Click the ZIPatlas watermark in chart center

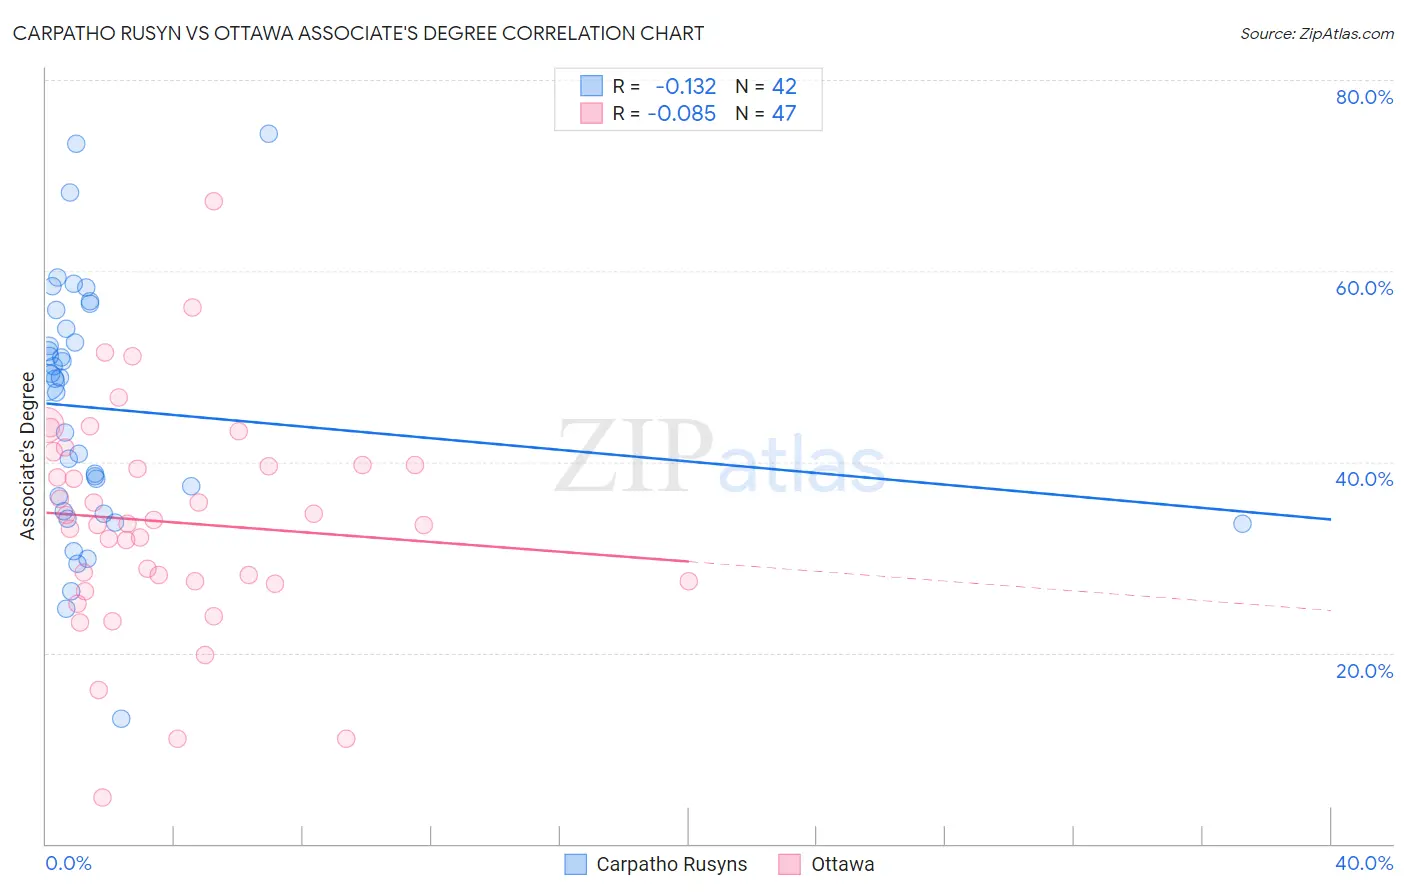click(x=720, y=457)
